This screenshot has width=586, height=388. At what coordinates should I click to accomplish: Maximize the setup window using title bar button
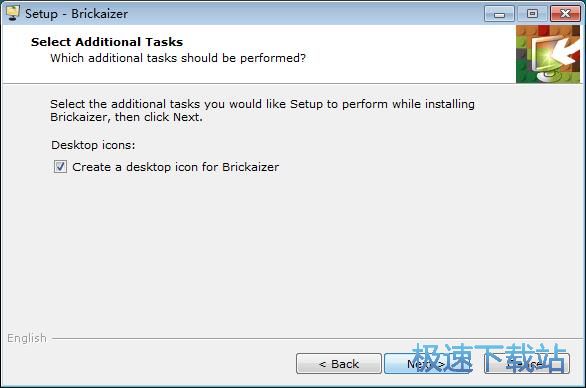(x=532, y=14)
